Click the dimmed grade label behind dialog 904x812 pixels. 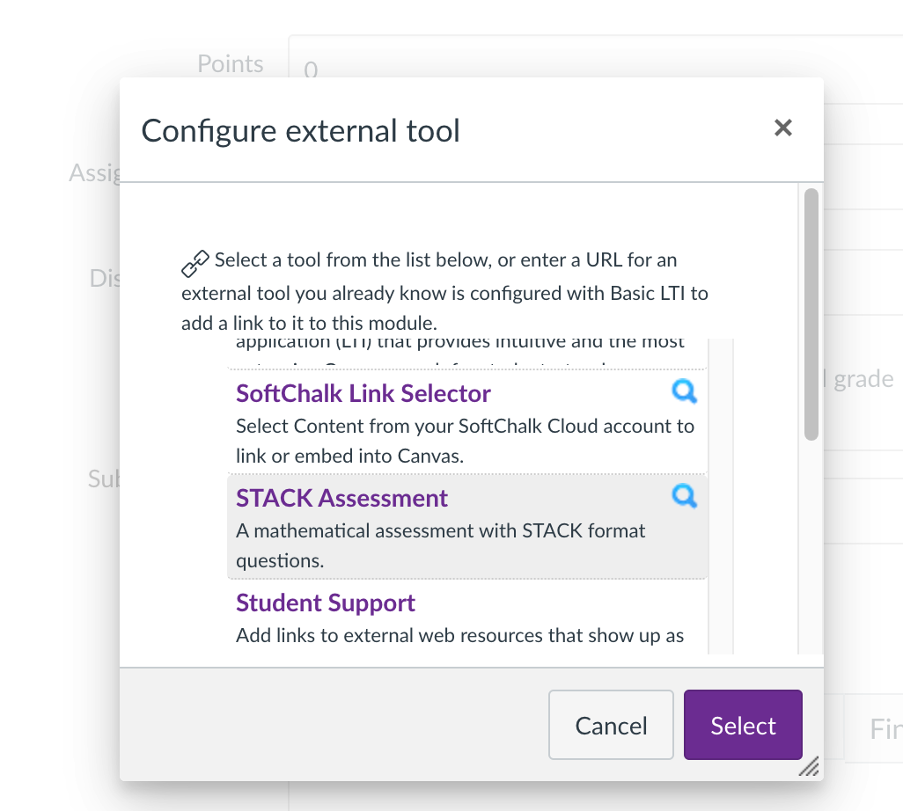(863, 379)
